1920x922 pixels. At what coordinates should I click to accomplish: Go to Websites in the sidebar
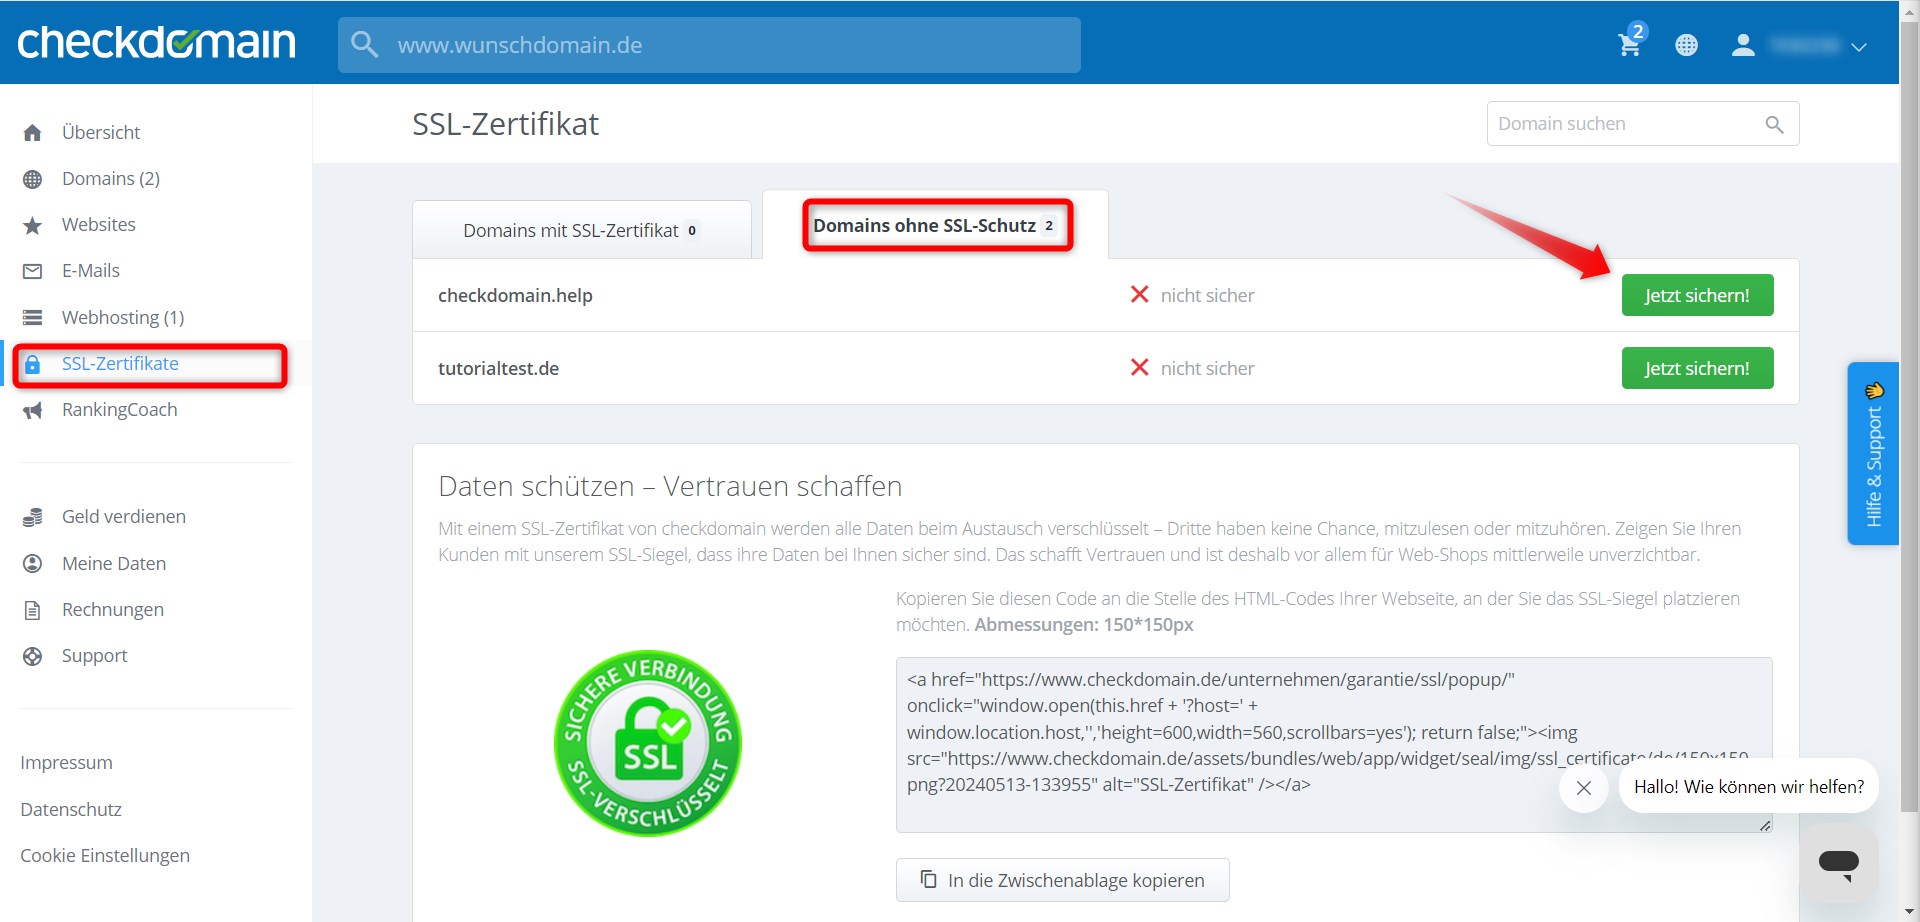point(99,224)
